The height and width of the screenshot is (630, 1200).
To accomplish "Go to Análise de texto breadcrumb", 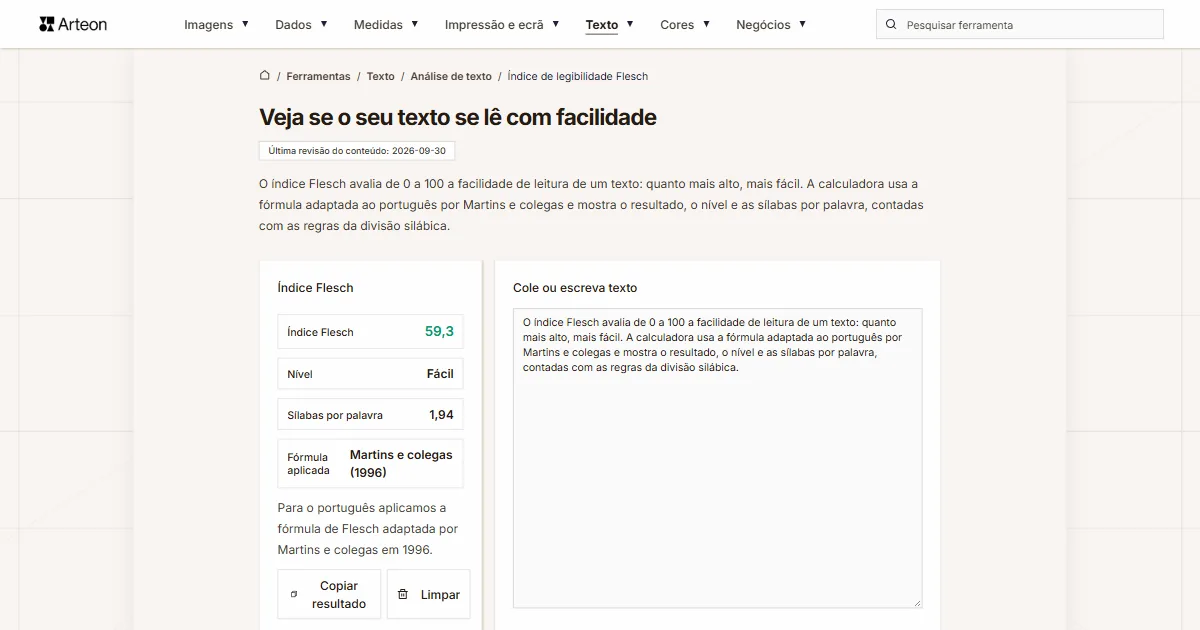I will 451,76.
